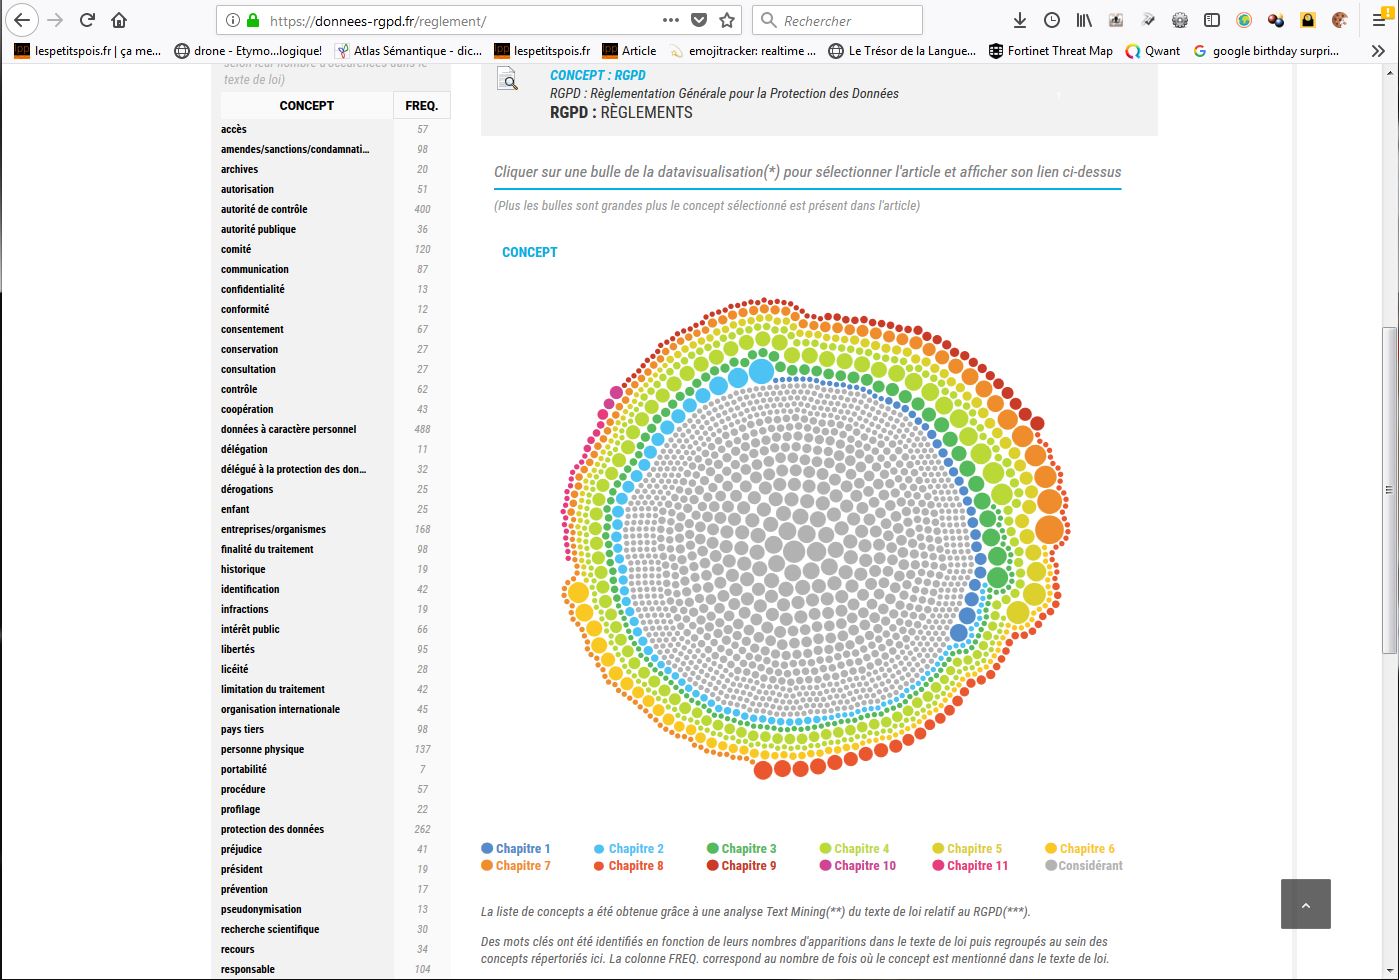The image size is (1399, 980).
Task: Select the 'données à caractère personnel' concept
Action: pos(288,429)
